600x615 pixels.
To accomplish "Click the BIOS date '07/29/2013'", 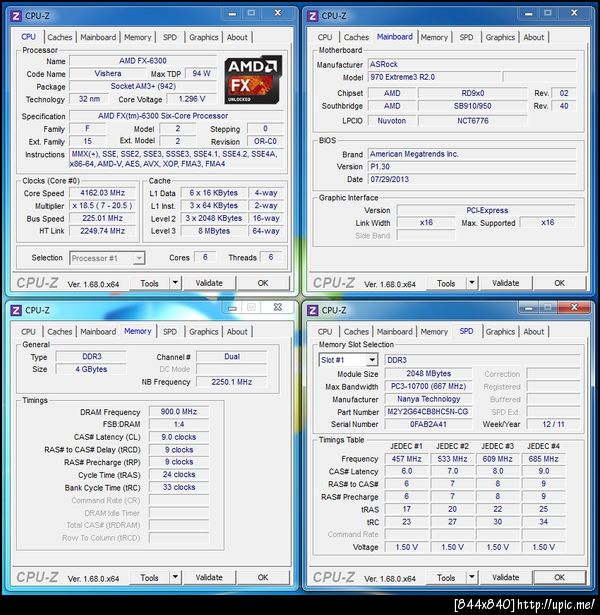I will click(x=472, y=179).
